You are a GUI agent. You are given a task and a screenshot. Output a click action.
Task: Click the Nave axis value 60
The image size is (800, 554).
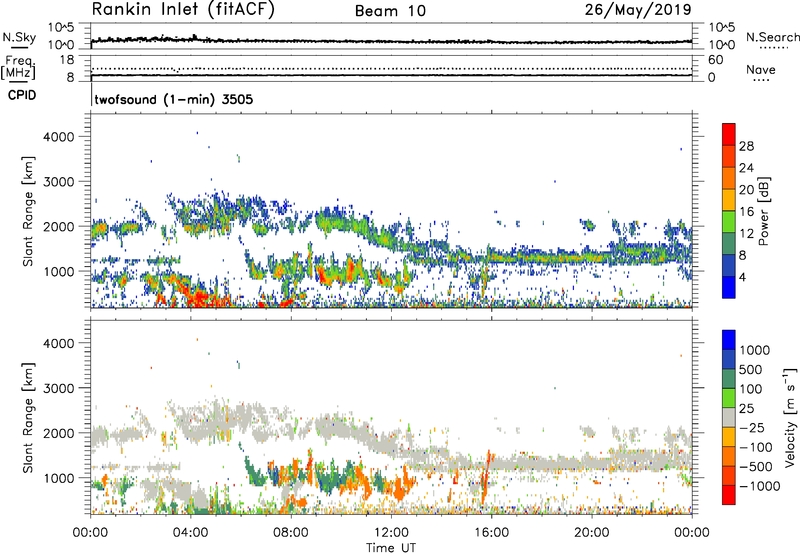[715, 60]
